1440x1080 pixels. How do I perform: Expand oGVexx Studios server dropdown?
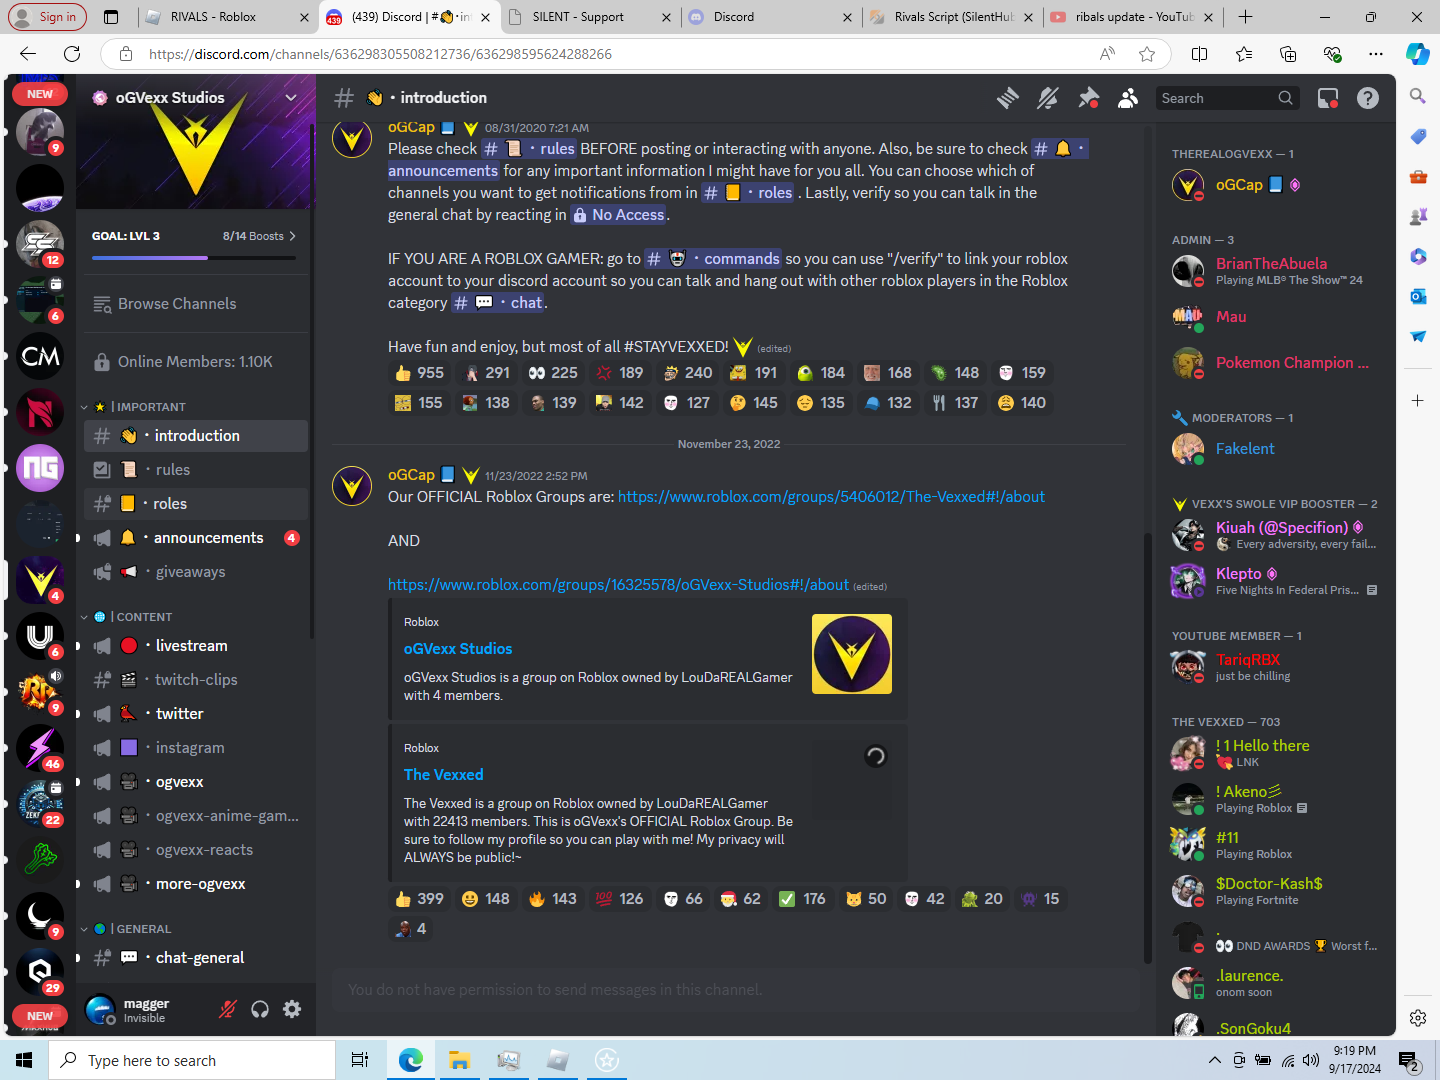[x=291, y=98]
